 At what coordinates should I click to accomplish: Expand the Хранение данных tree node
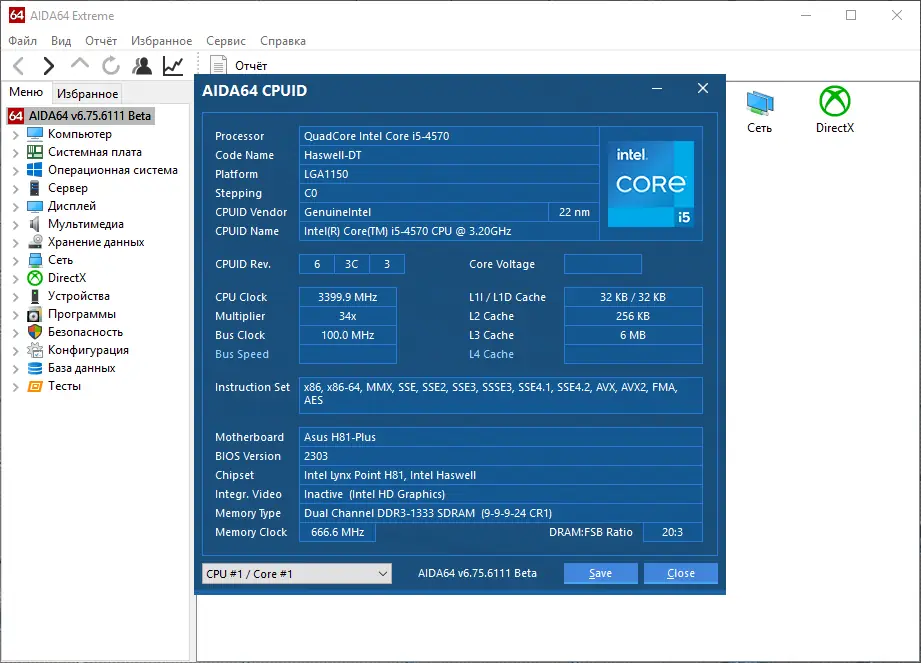click(x=16, y=243)
